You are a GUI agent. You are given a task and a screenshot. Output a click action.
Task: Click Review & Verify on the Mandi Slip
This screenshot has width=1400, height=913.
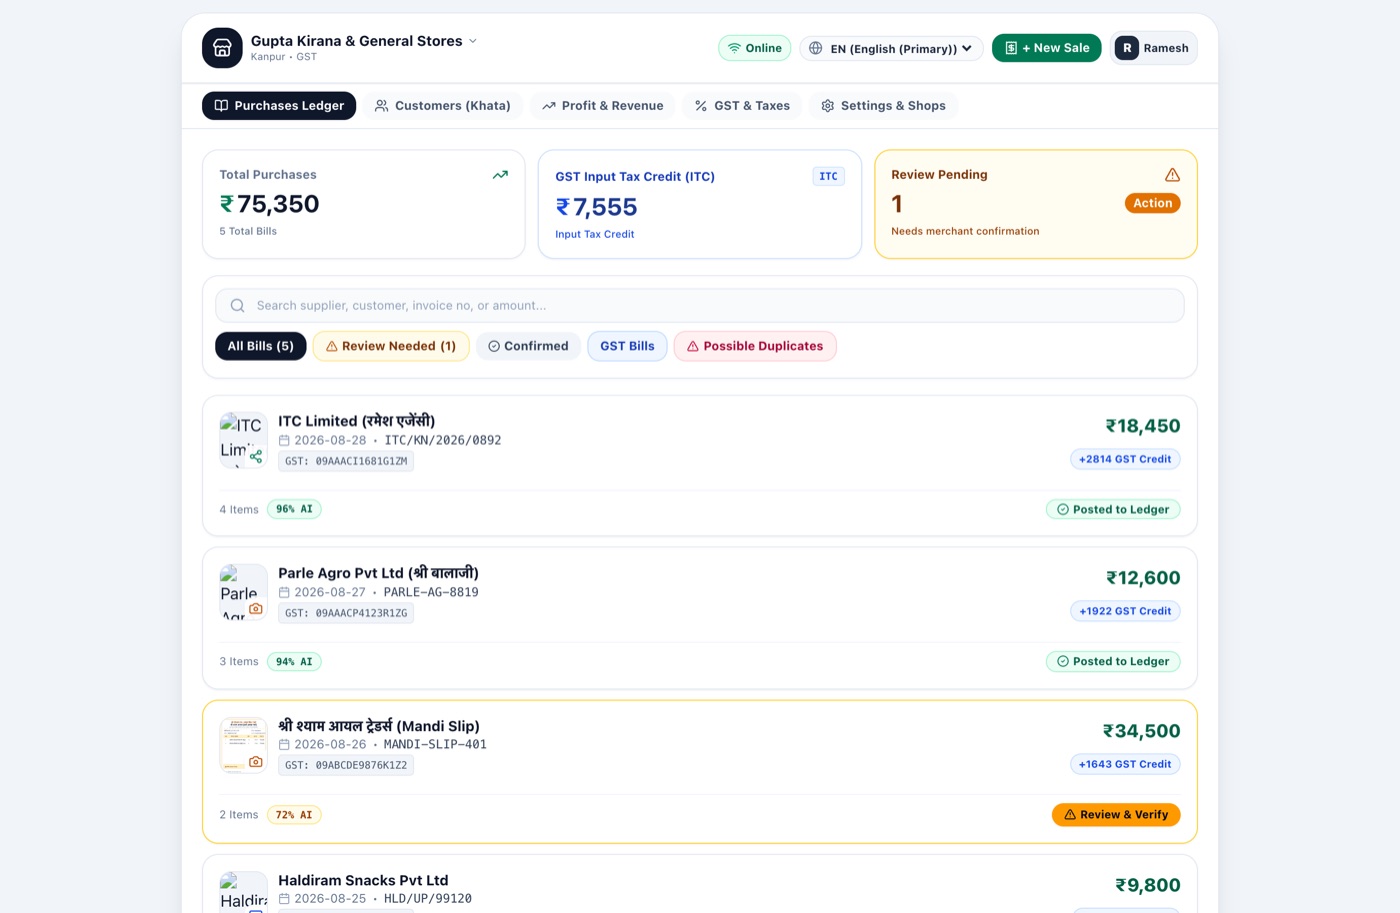(x=1116, y=815)
